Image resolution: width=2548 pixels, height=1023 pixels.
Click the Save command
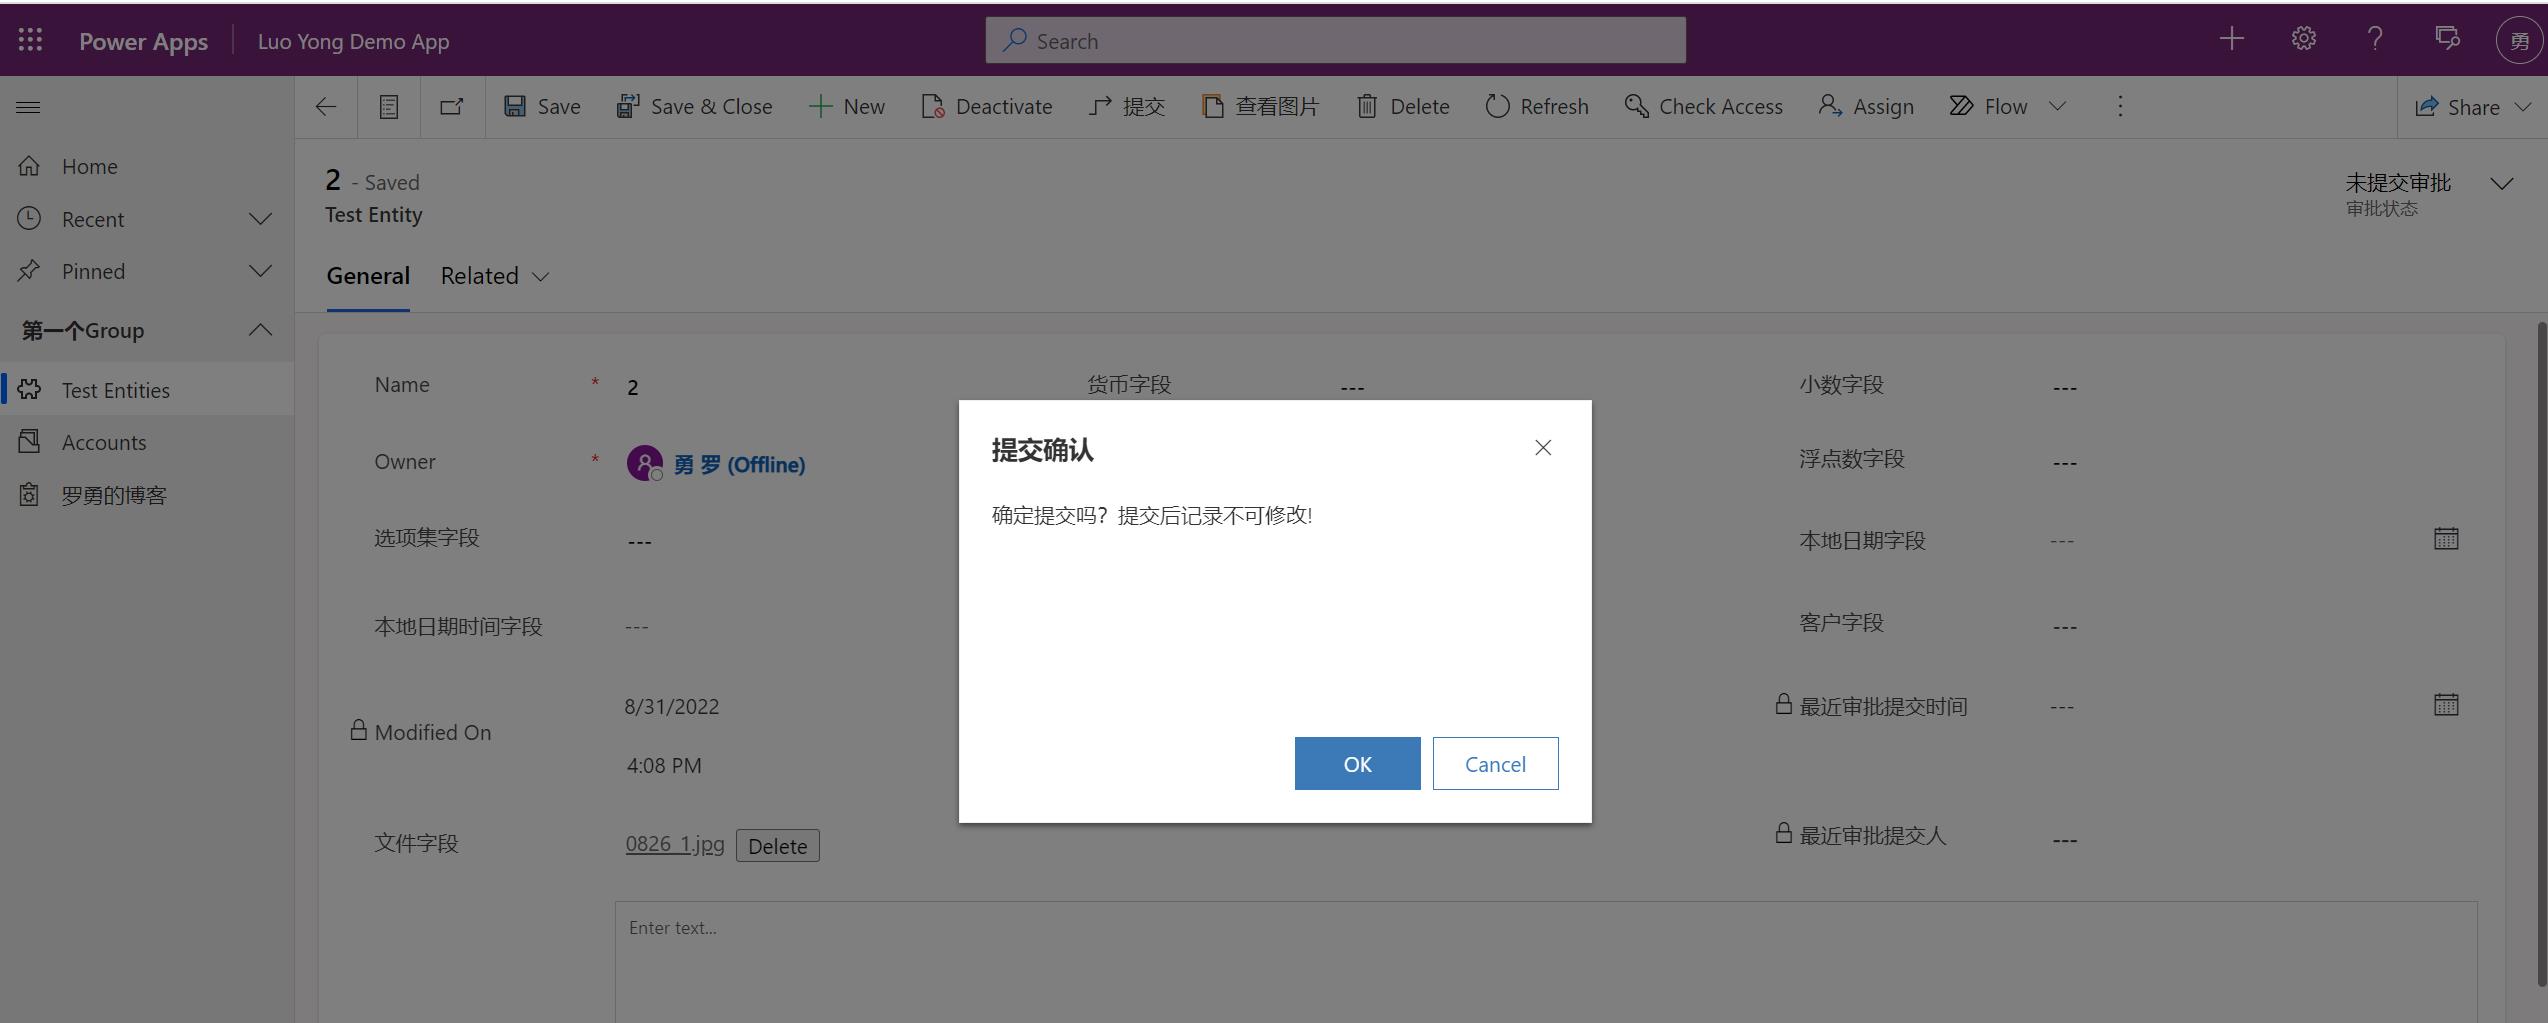coord(542,107)
